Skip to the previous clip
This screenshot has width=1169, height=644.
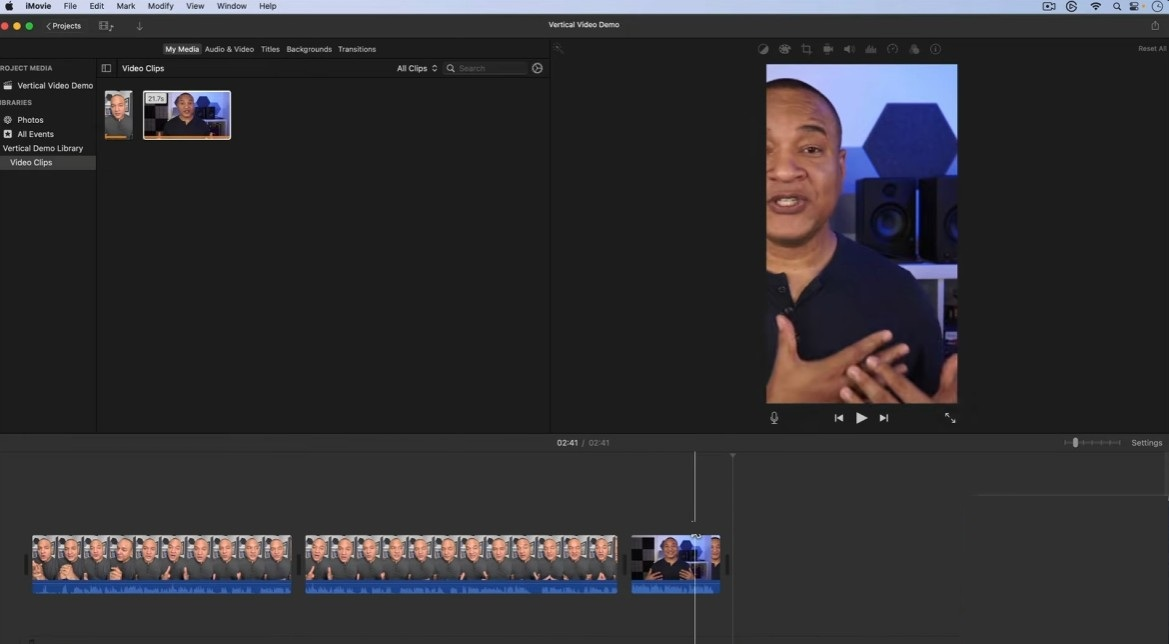pyautogui.click(x=839, y=418)
